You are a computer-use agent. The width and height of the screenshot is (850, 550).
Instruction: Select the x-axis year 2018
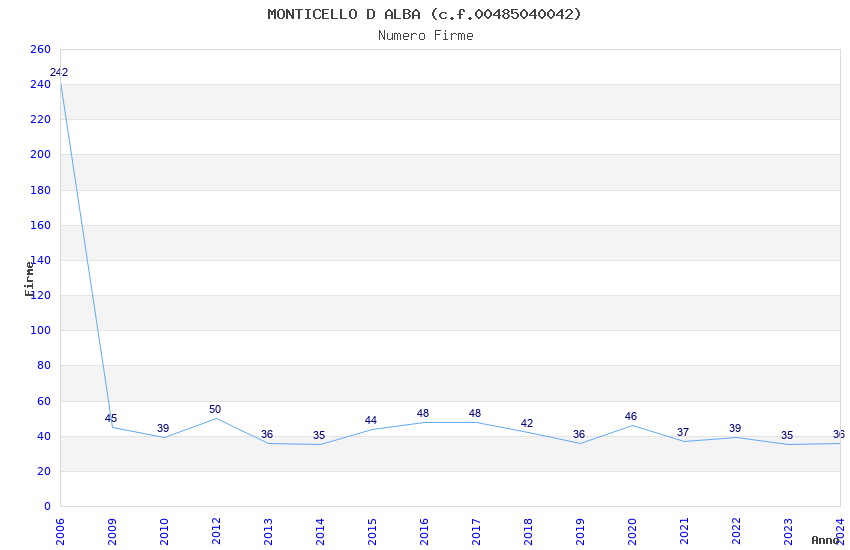click(x=529, y=532)
